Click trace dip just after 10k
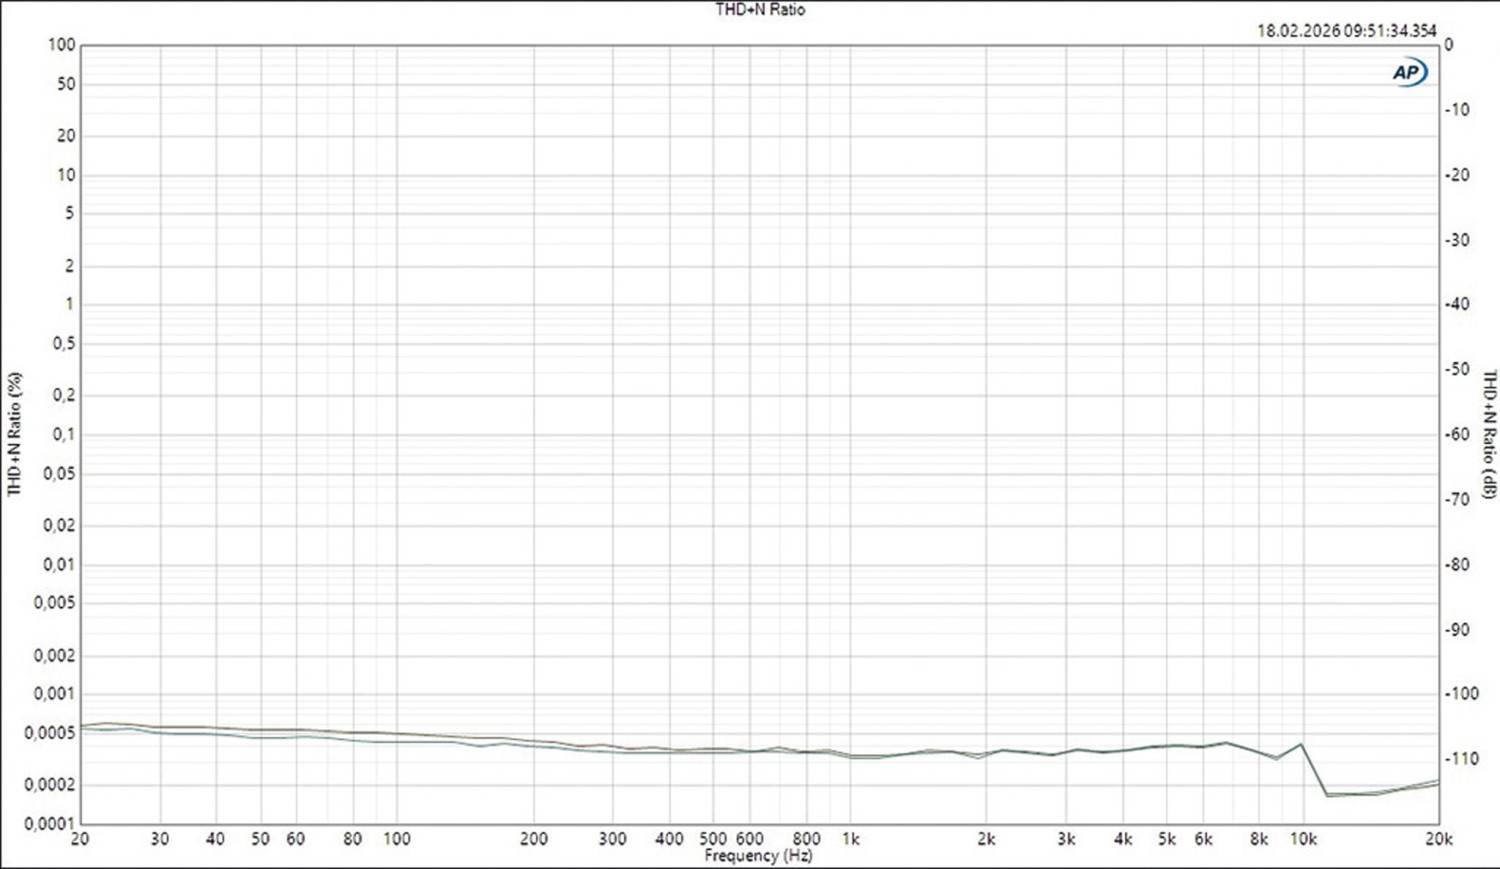The width and height of the screenshot is (1500, 869). (1328, 795)
